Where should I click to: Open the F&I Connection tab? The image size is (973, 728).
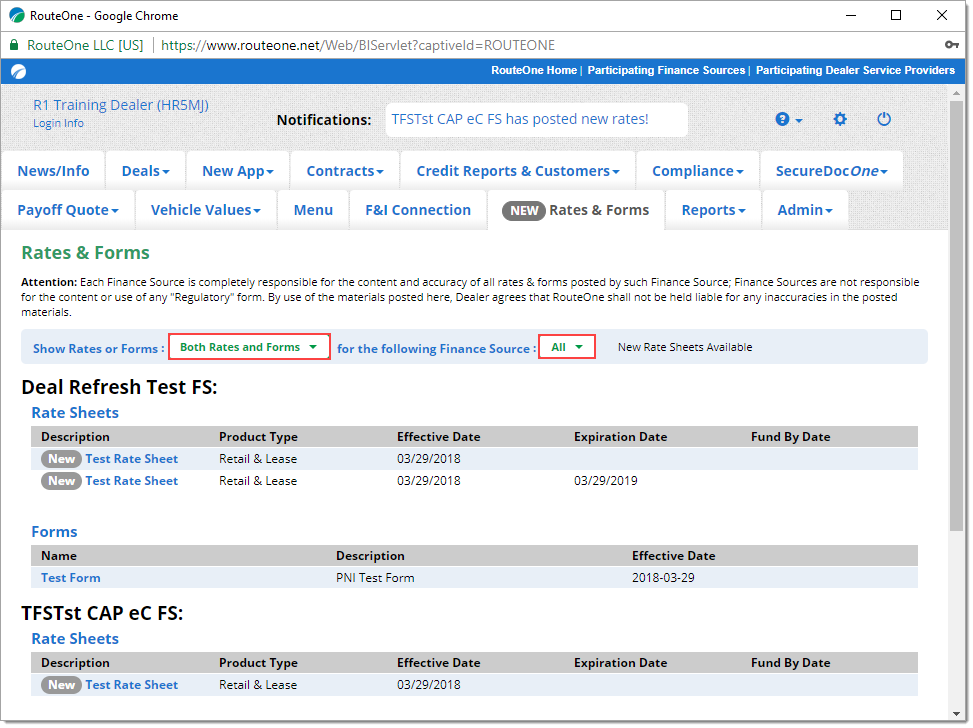tap(418, 210)
